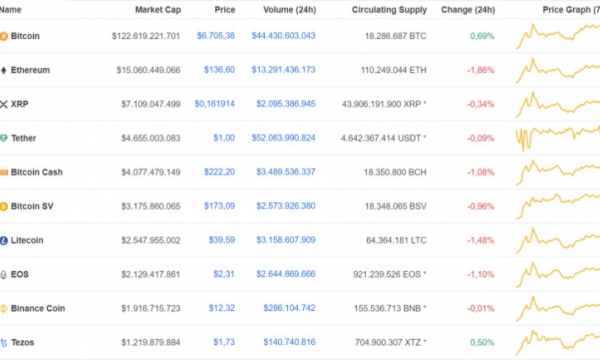Click the XRP cross logo icon

pyautogui.click(x=4, y=104)
